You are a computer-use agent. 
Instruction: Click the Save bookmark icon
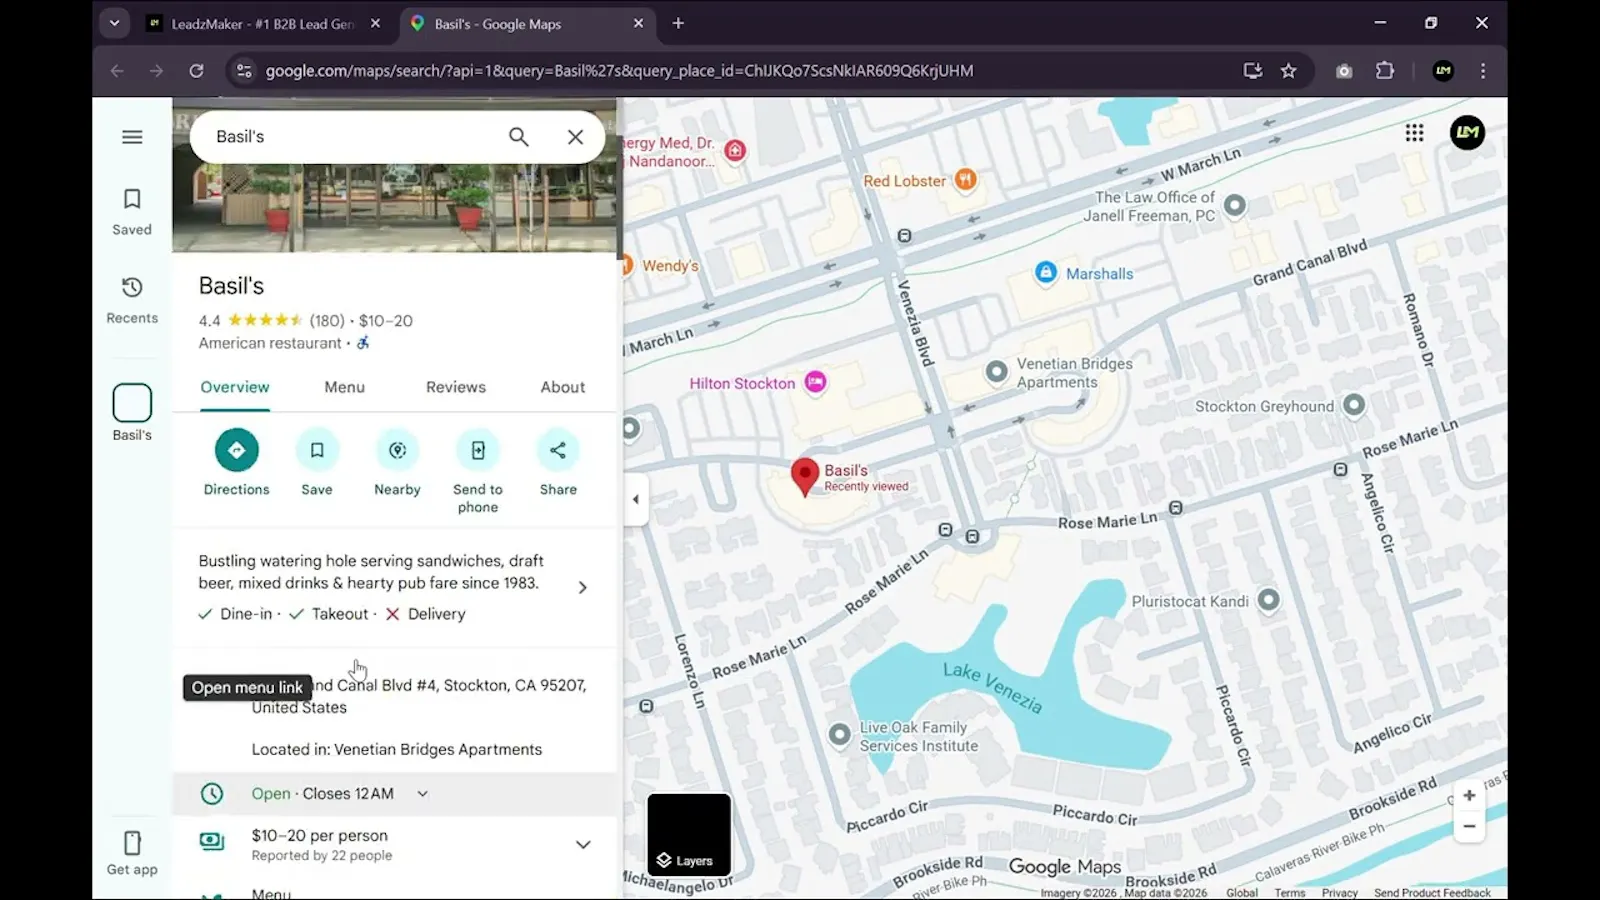point(317,450)
